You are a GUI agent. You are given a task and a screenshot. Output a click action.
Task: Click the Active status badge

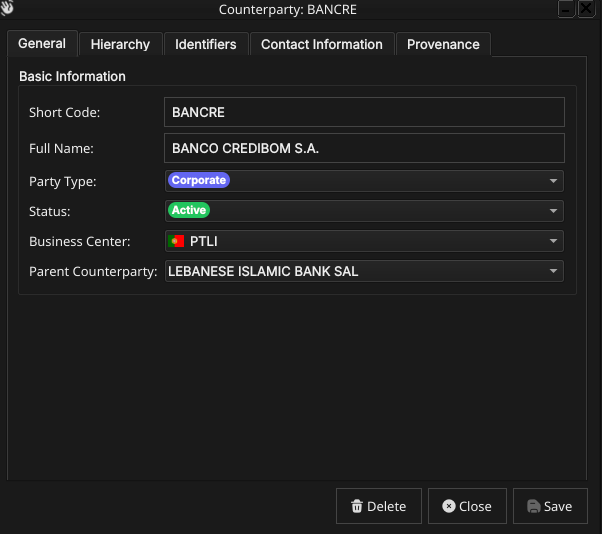pos(189,210)
